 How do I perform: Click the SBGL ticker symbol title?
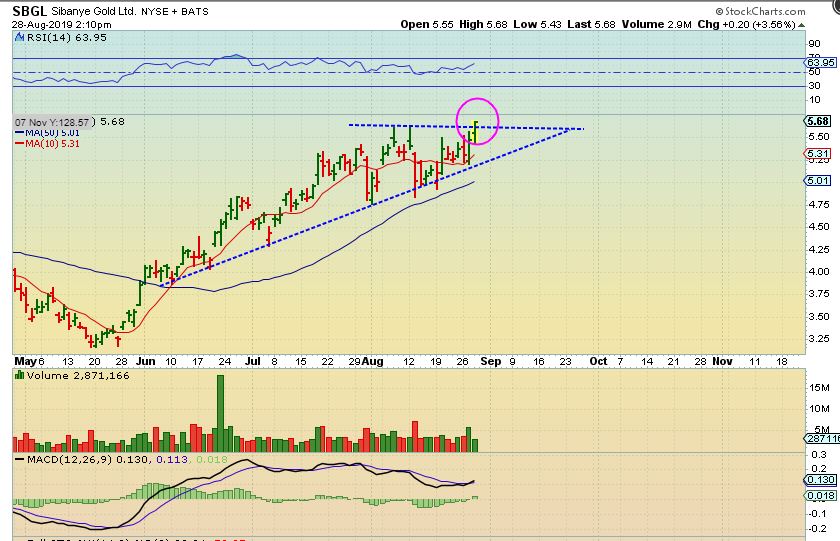click(30, 11)
